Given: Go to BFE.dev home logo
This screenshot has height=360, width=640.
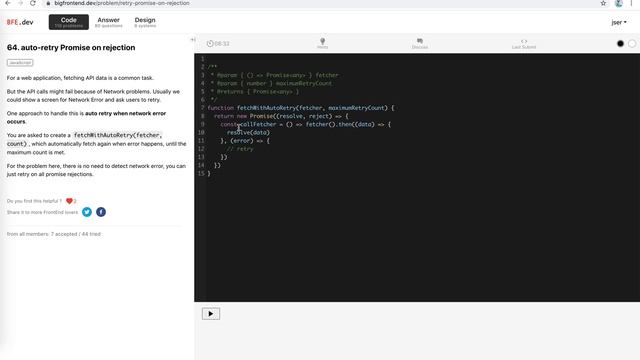Looking at the screenshot, I should coord(20,22).
